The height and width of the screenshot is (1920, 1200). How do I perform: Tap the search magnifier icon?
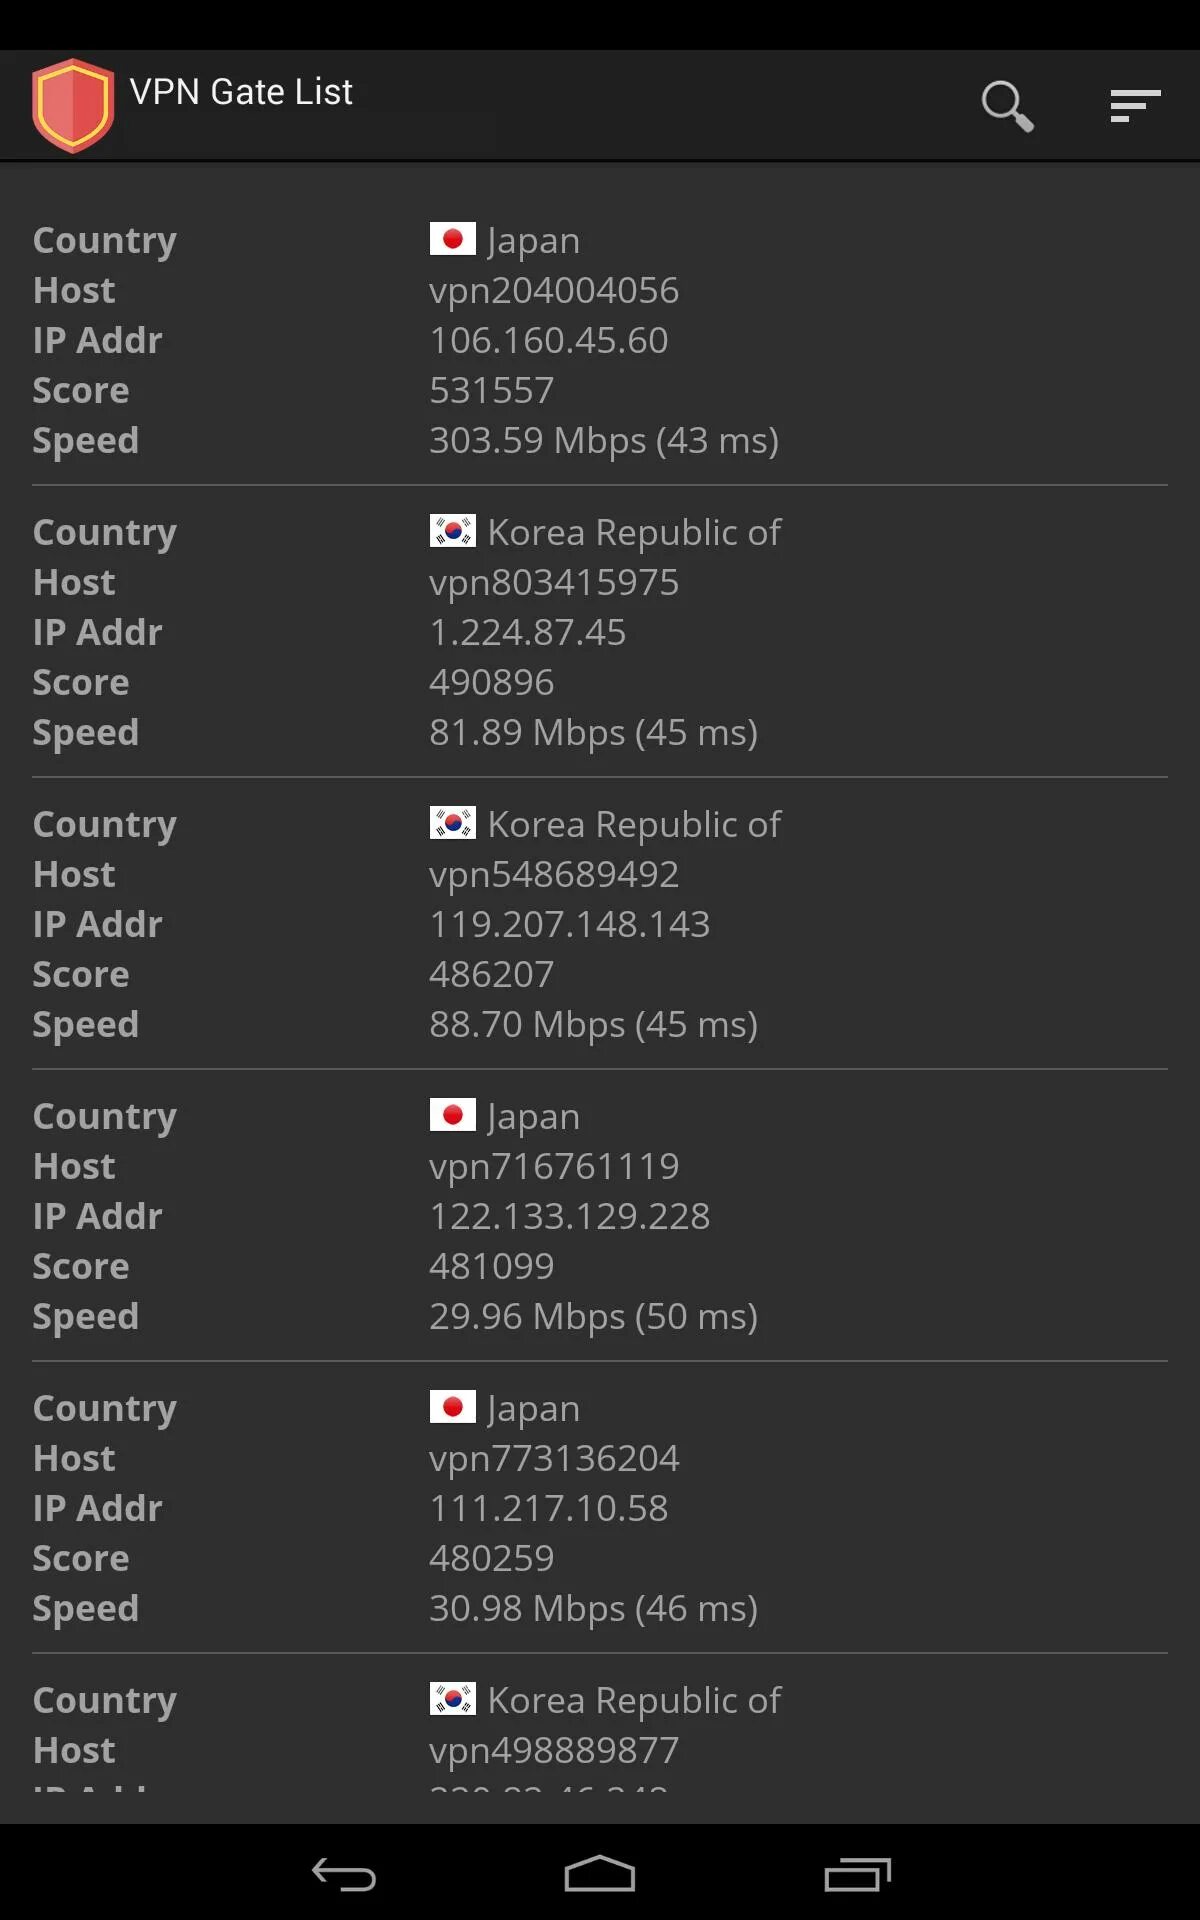click(x=1006, y=105)
